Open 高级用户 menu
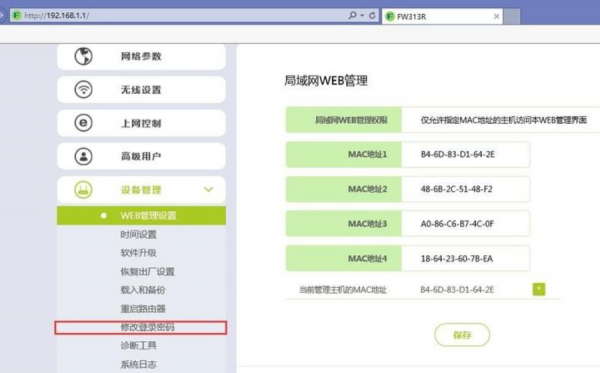 pos(141,156)
